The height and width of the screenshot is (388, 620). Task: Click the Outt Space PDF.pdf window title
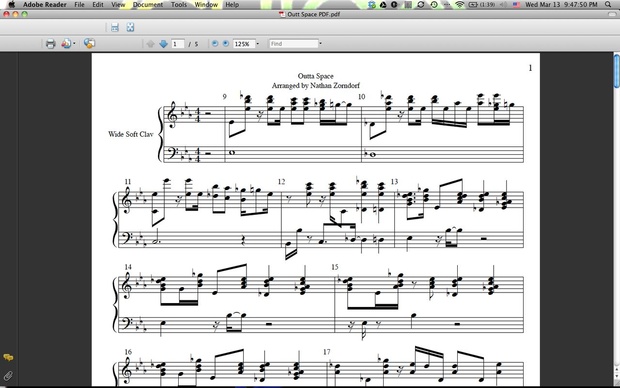click(313, 14)
